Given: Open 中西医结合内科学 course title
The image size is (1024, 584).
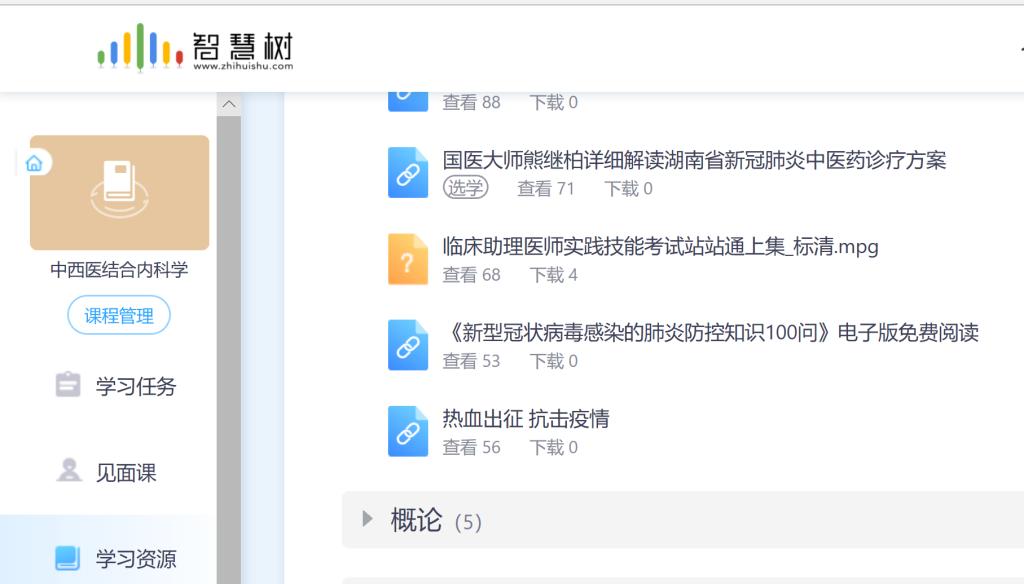Looking at the screenshot, I should (119, 270).
